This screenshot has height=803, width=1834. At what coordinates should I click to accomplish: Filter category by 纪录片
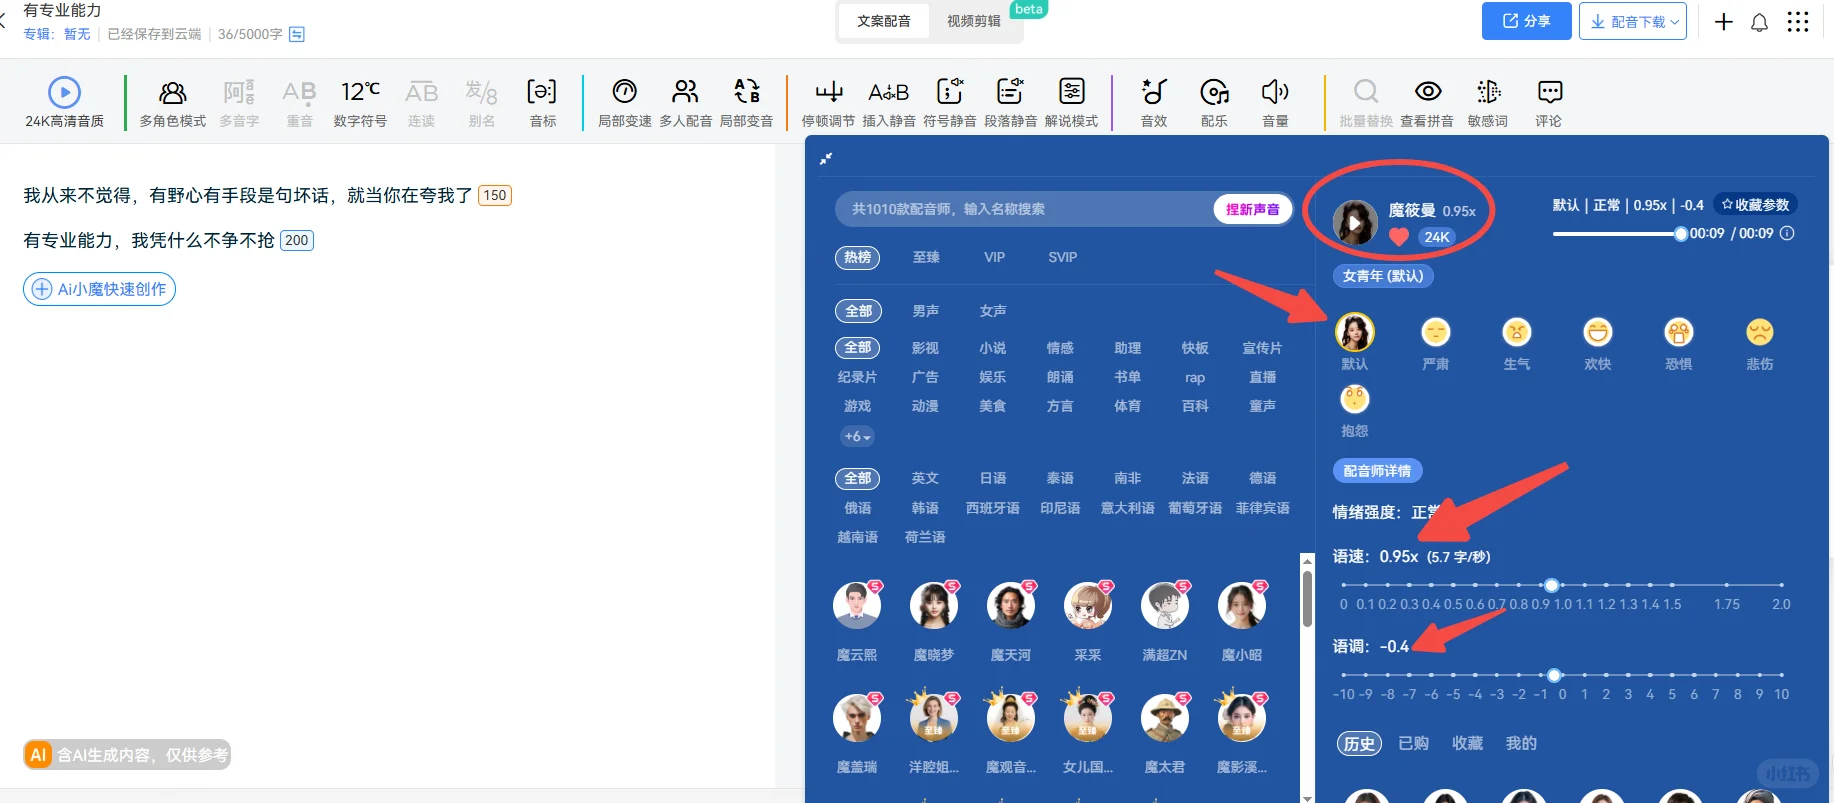pos(857,377)
